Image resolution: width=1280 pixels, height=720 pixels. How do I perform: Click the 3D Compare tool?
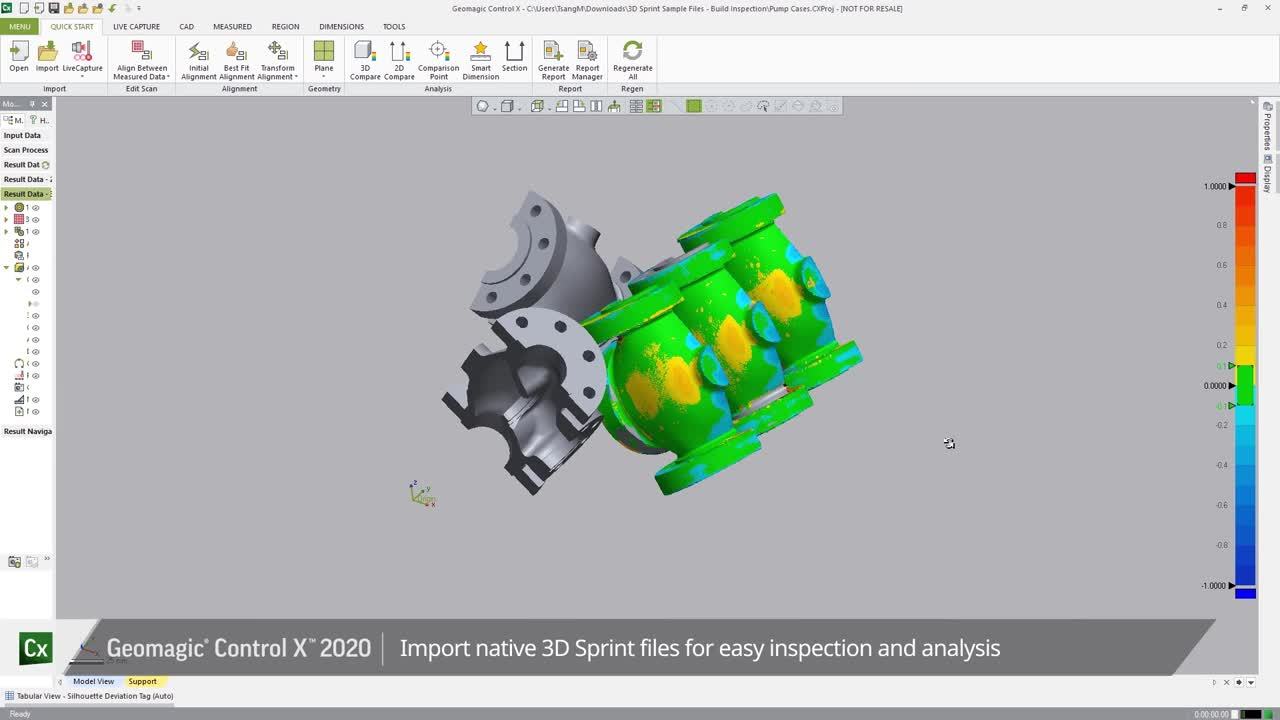(x=365, y=59)
